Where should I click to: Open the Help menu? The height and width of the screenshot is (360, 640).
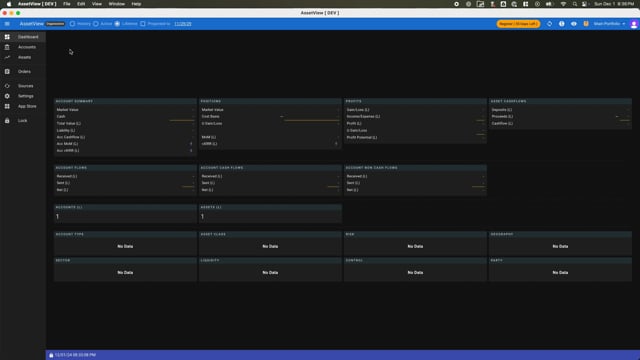click(x=136, y=4)
